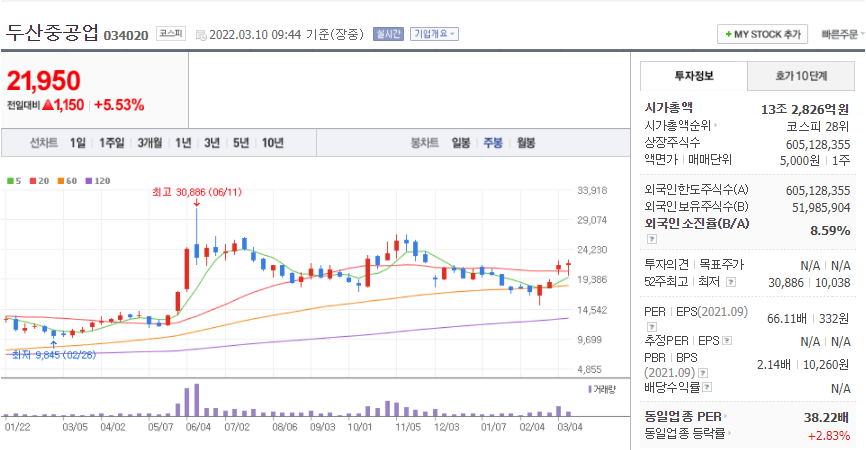Click the 24,230 price axis label

(x=592, y=250)
